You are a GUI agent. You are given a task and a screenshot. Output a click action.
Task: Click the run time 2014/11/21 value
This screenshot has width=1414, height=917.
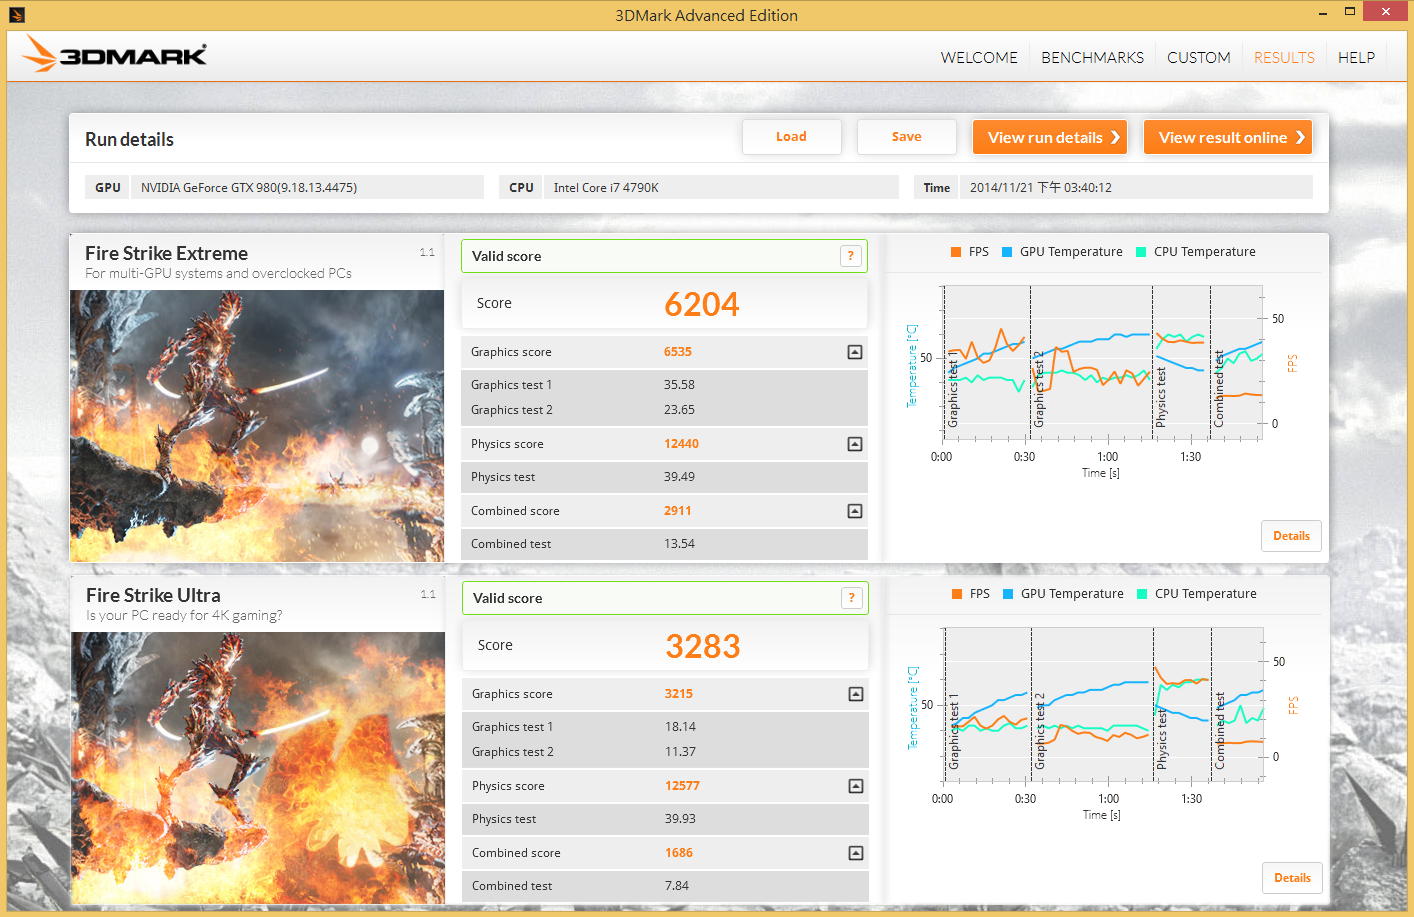point(1136,187)
